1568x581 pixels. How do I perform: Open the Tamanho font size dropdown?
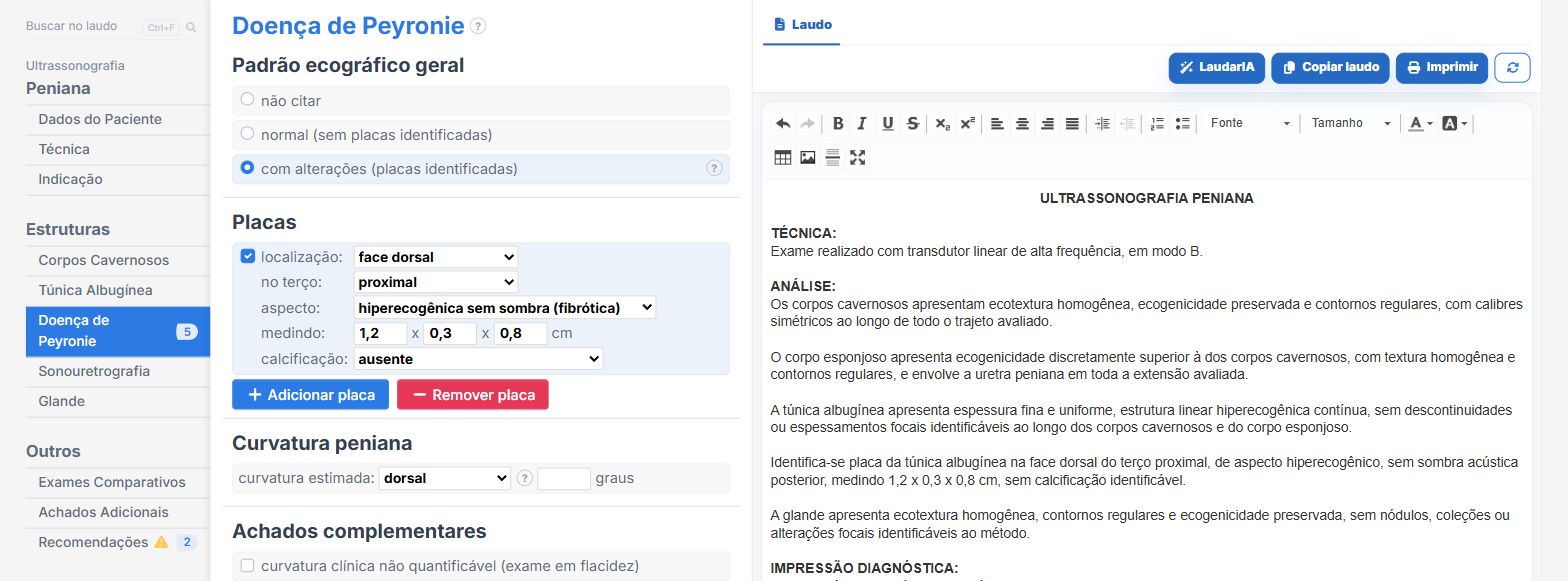click(1352, 124)
